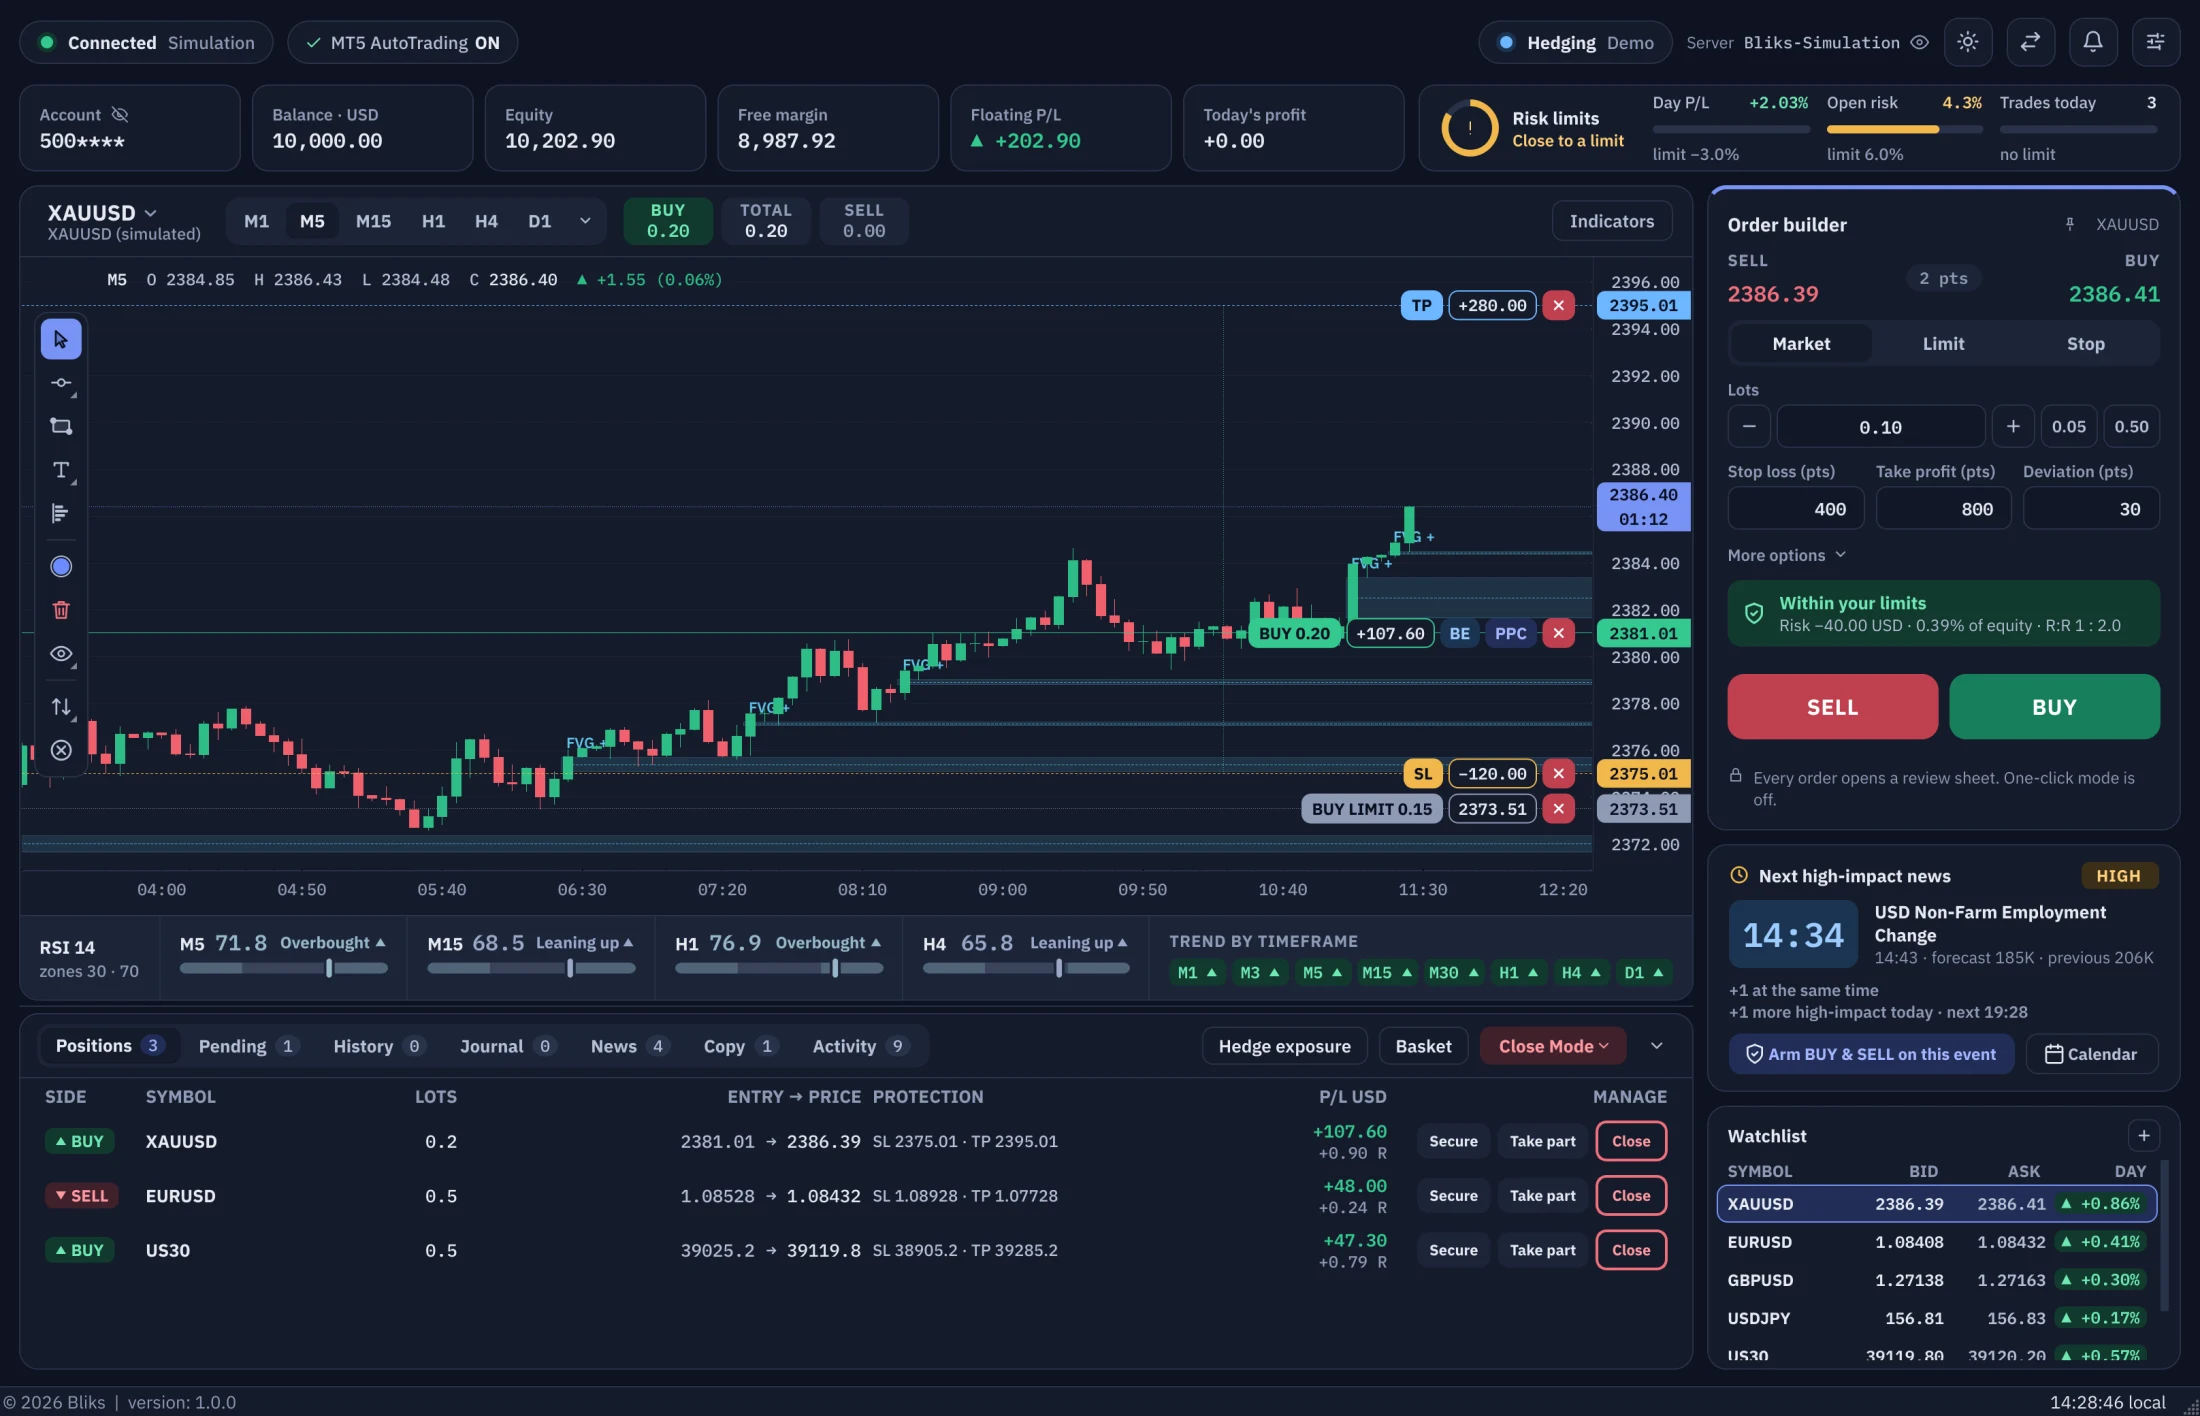Click the circled X clear tool
The image size is (2200, 1416).
tap(61, 751)
